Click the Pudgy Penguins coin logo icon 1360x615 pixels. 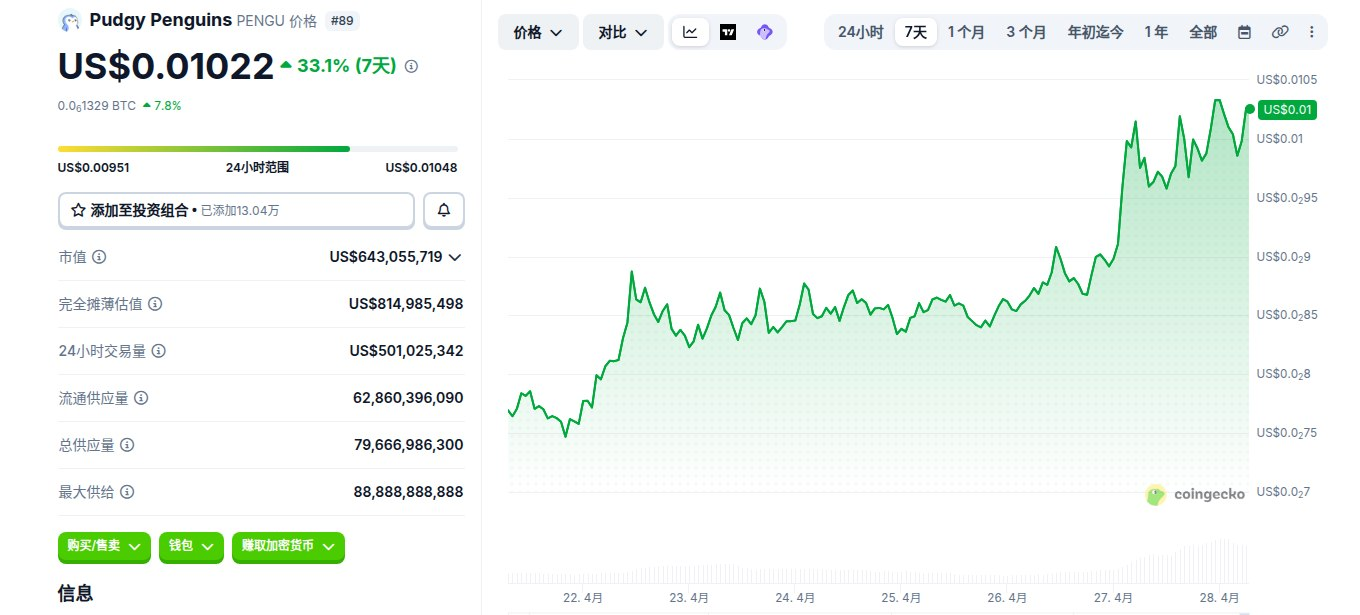point(70,20)
